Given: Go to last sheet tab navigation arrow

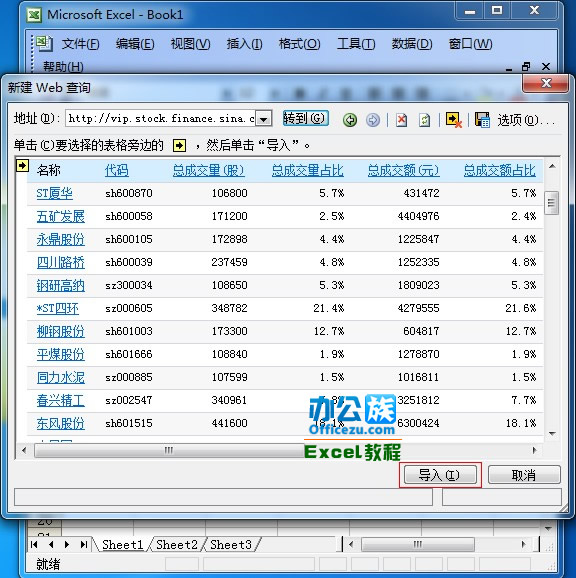Looking at the screenshot, I should [84, 544].
